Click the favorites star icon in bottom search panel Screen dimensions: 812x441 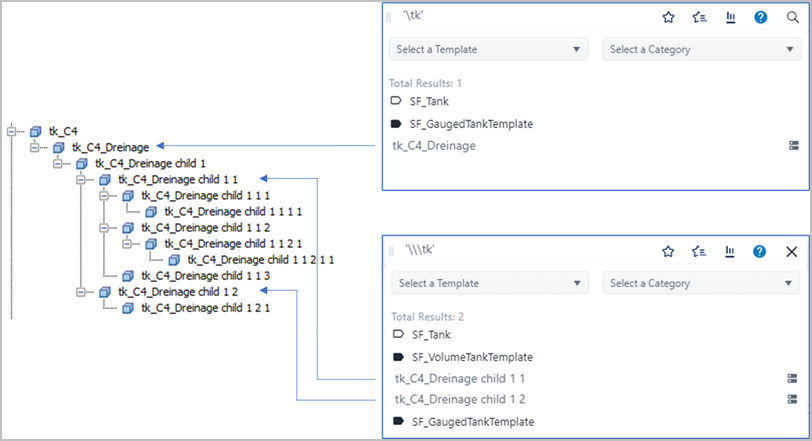pos(669,251)
